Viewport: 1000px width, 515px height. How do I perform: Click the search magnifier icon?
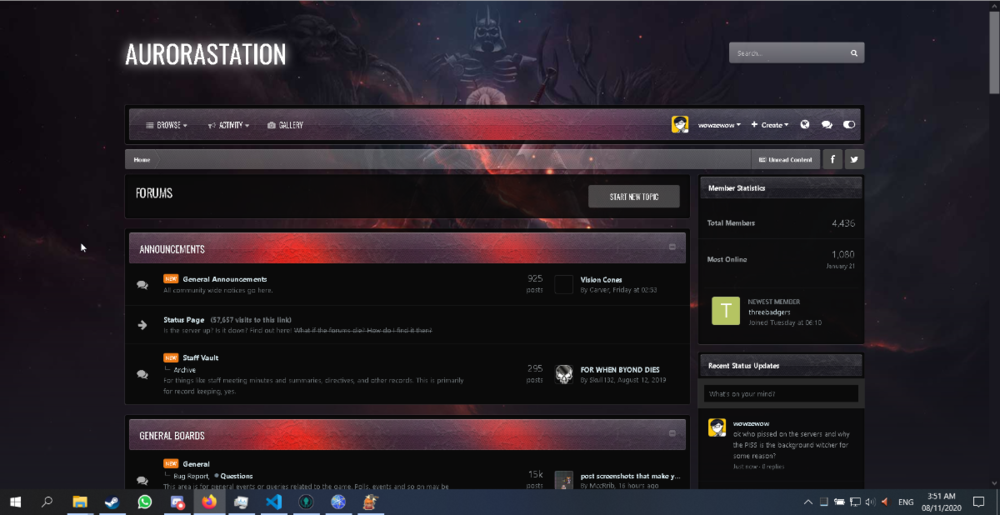point(854,53)
